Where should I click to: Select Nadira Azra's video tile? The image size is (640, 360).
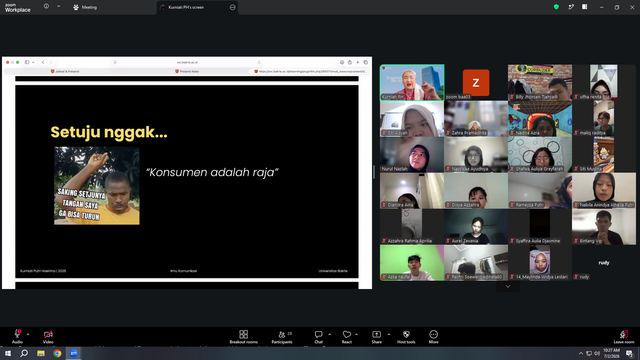point(540,118)
